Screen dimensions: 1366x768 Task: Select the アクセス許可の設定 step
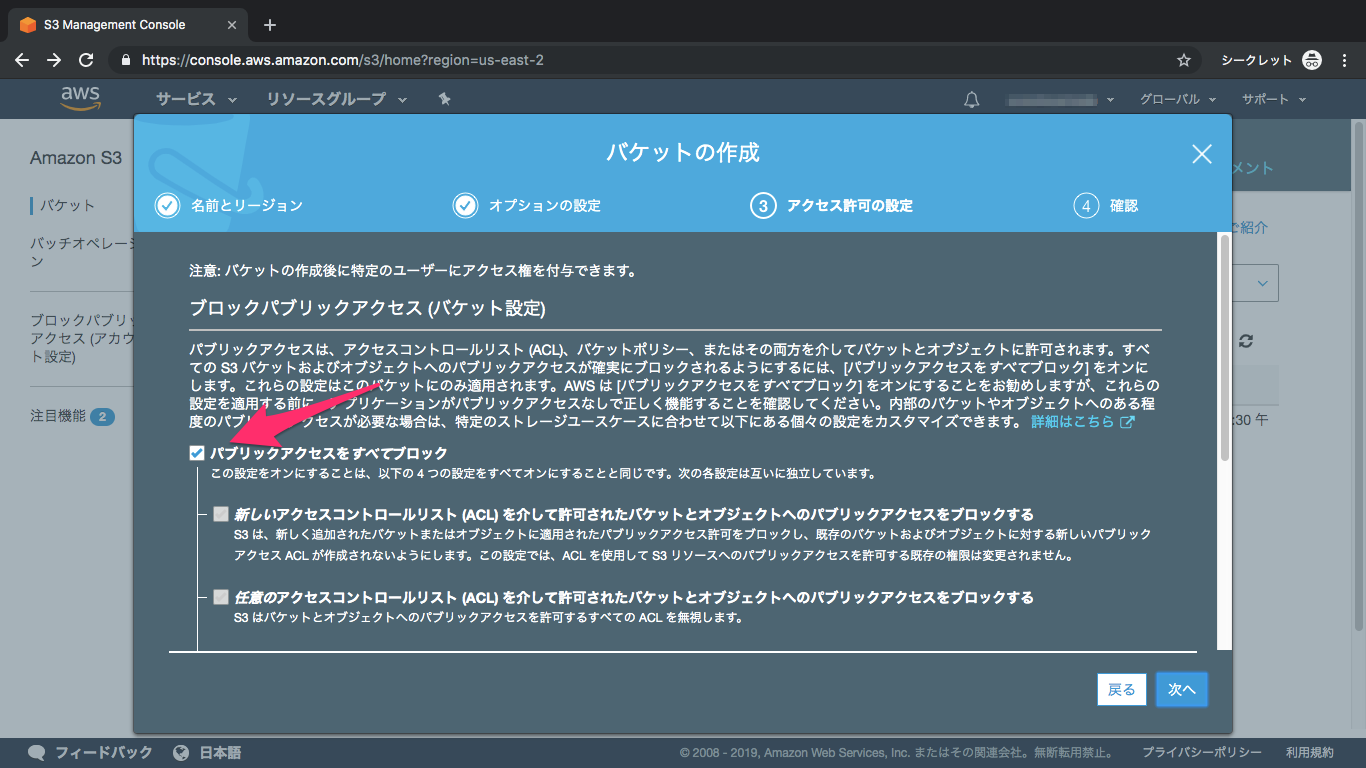pos(849,205)
